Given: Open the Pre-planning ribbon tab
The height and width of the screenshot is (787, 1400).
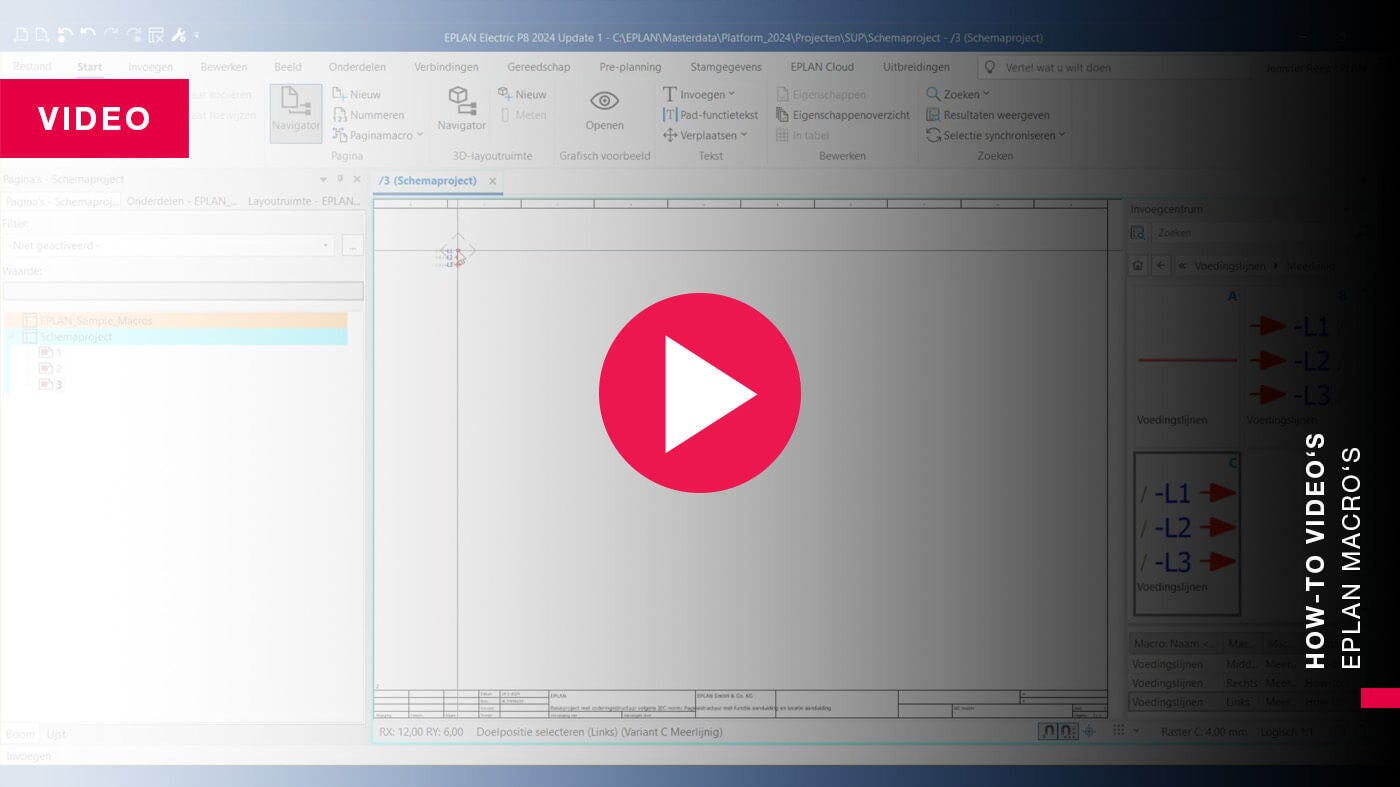Looking at the screenshot, I should pyautogui.click(x=630, y=67).
